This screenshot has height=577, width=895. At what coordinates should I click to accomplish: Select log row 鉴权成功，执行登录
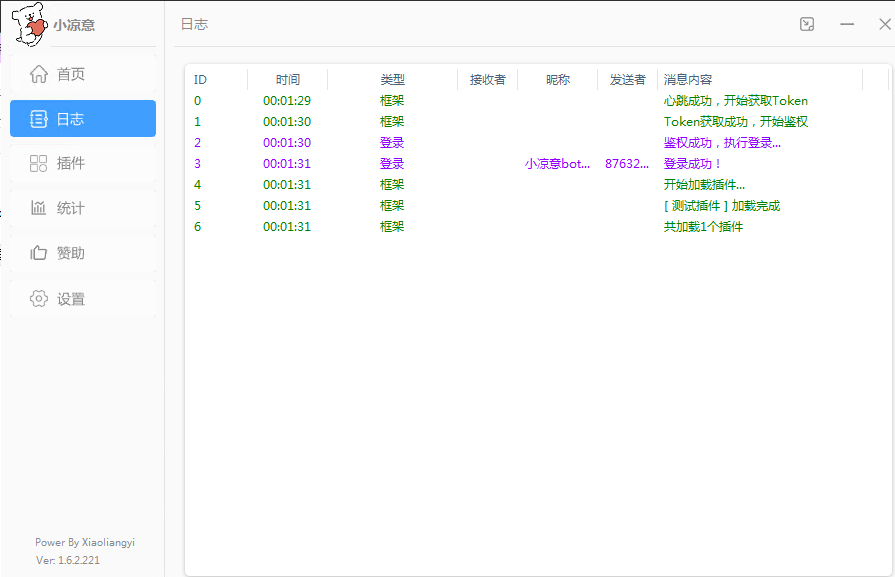722,143
